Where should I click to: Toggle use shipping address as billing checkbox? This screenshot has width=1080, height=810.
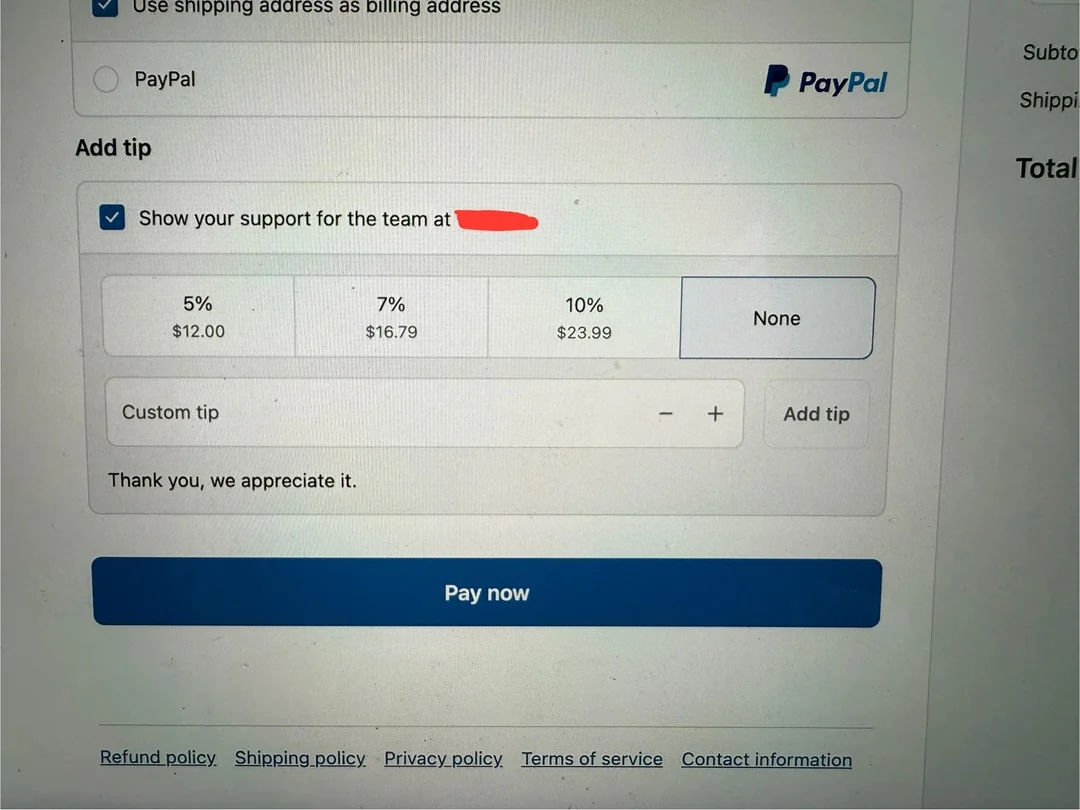105,6
